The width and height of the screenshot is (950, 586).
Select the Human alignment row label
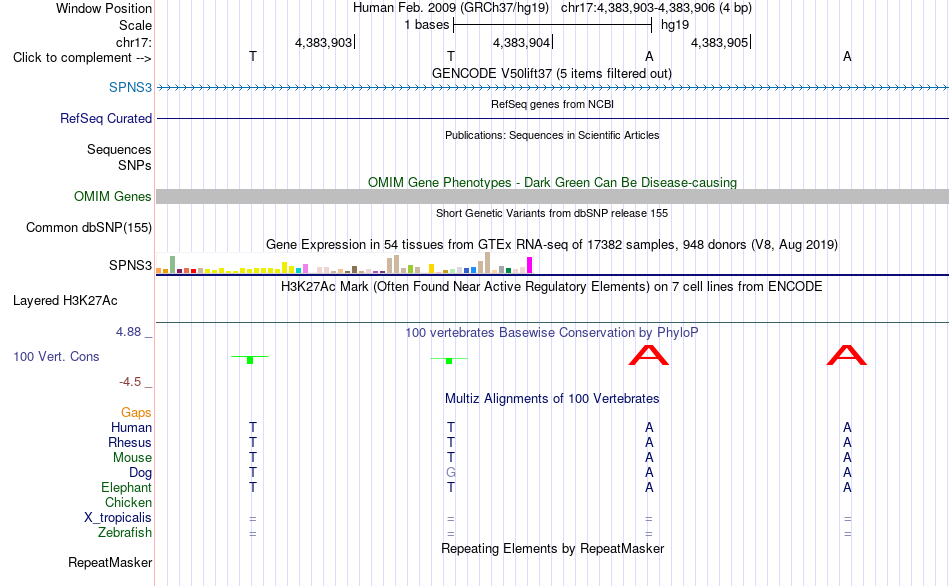click(131, 427)
